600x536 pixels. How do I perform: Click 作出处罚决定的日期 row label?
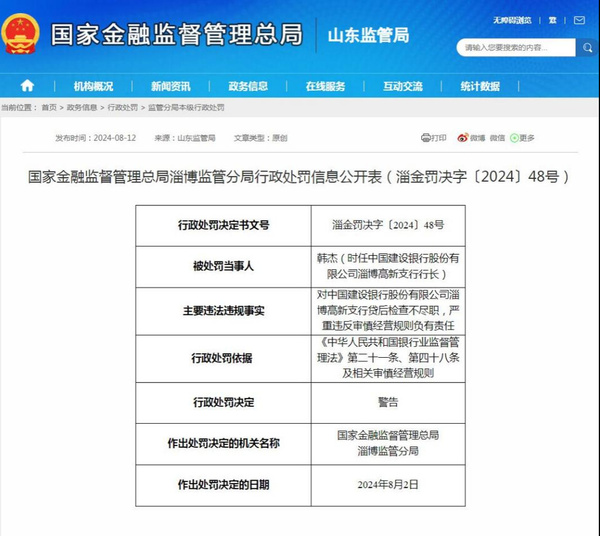pos(223,485)
